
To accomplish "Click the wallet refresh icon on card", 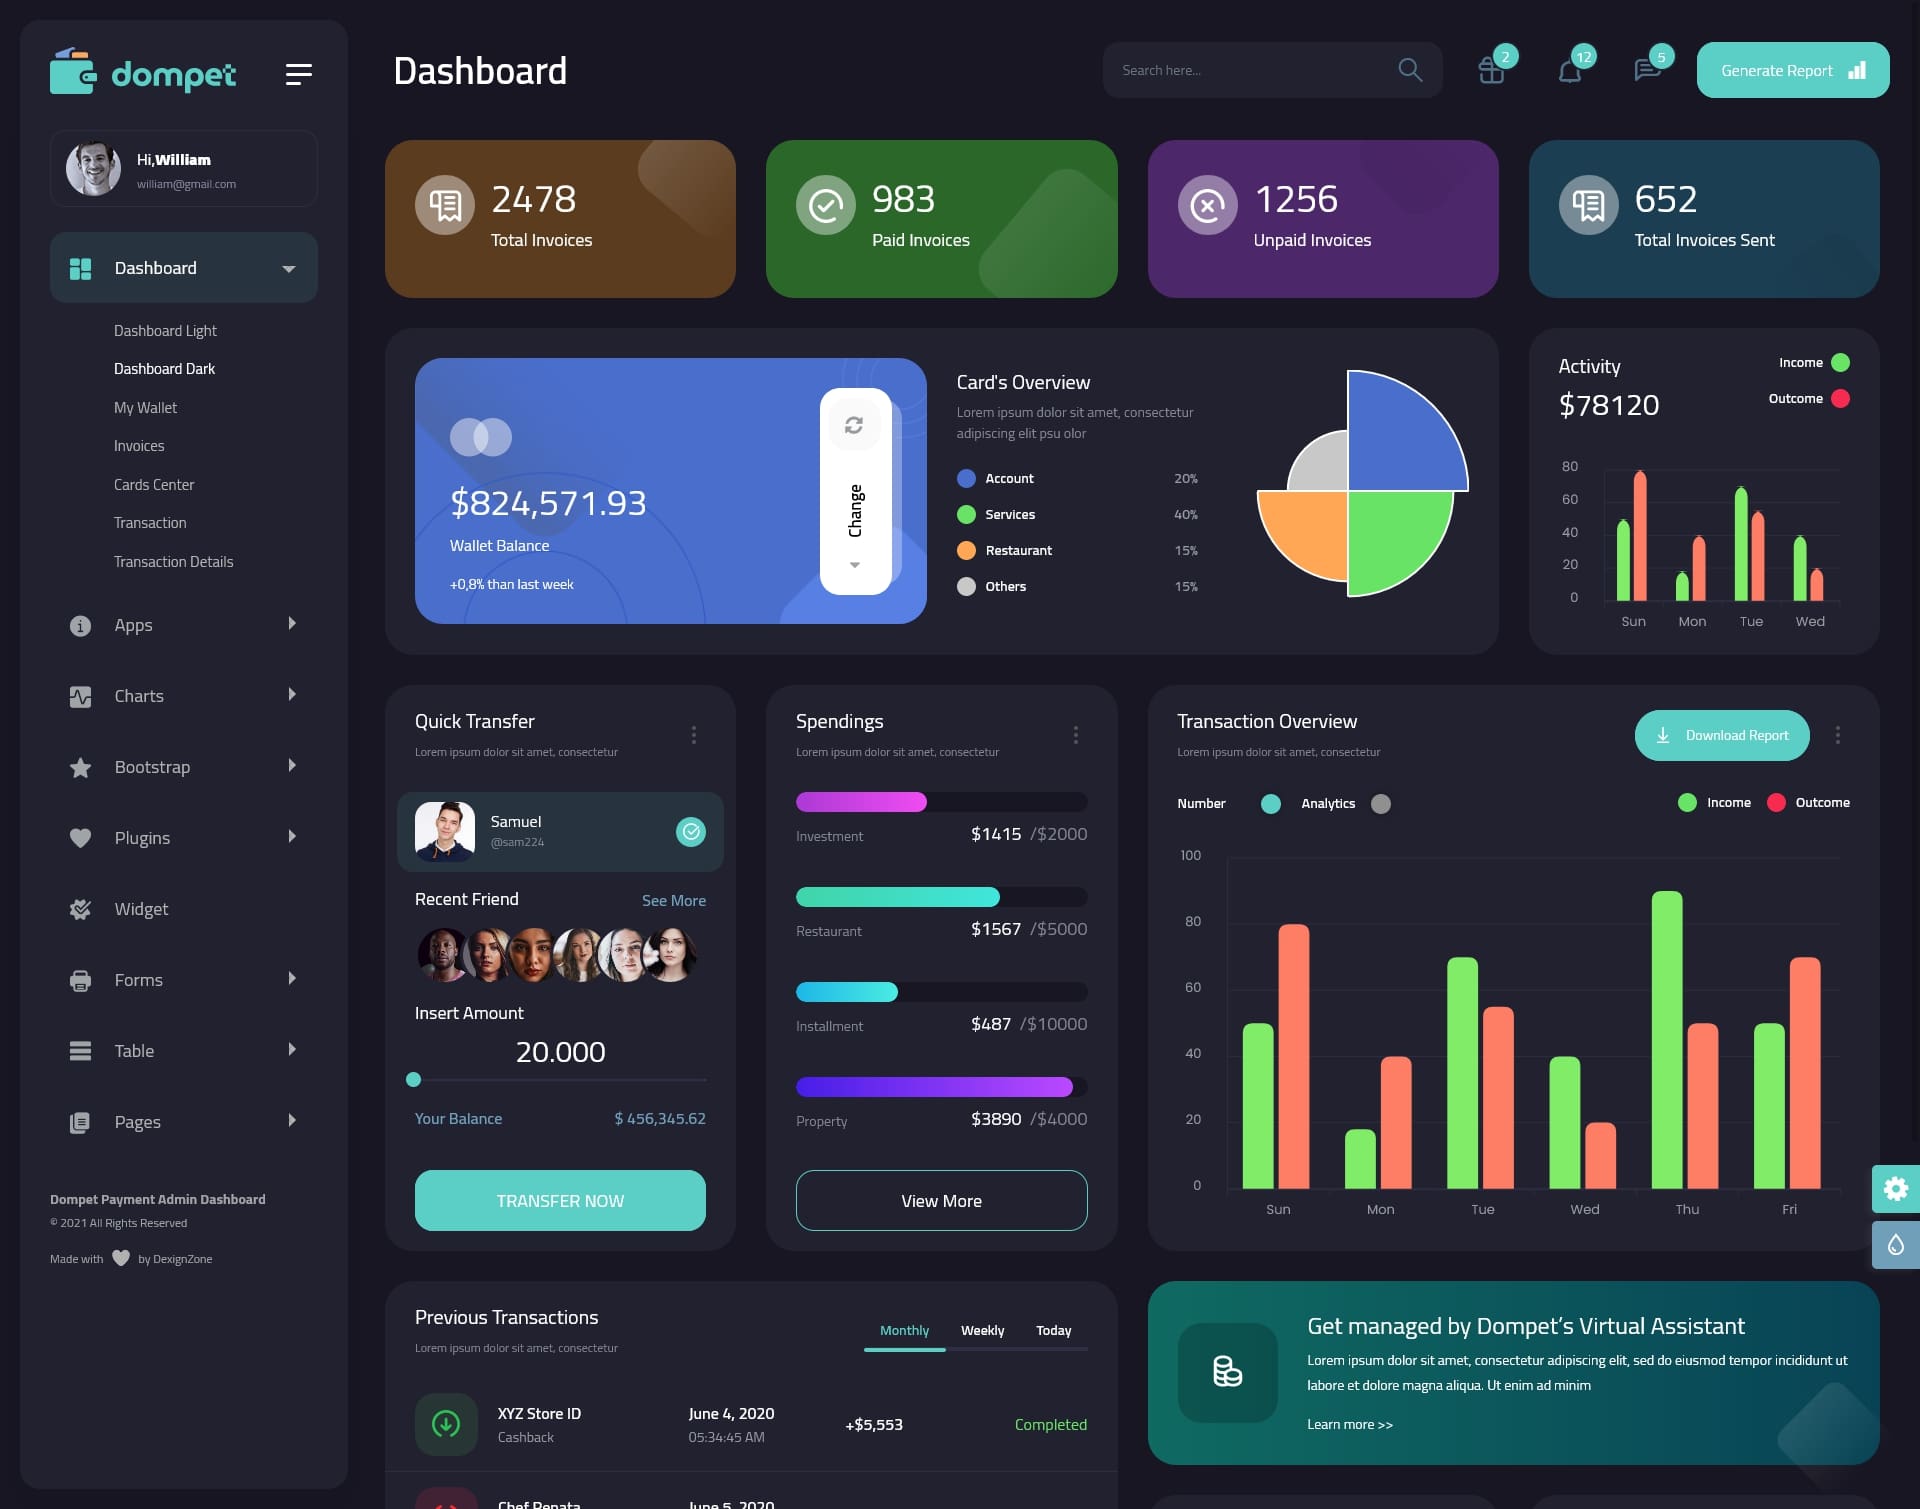I will click(x=854, y=424).
